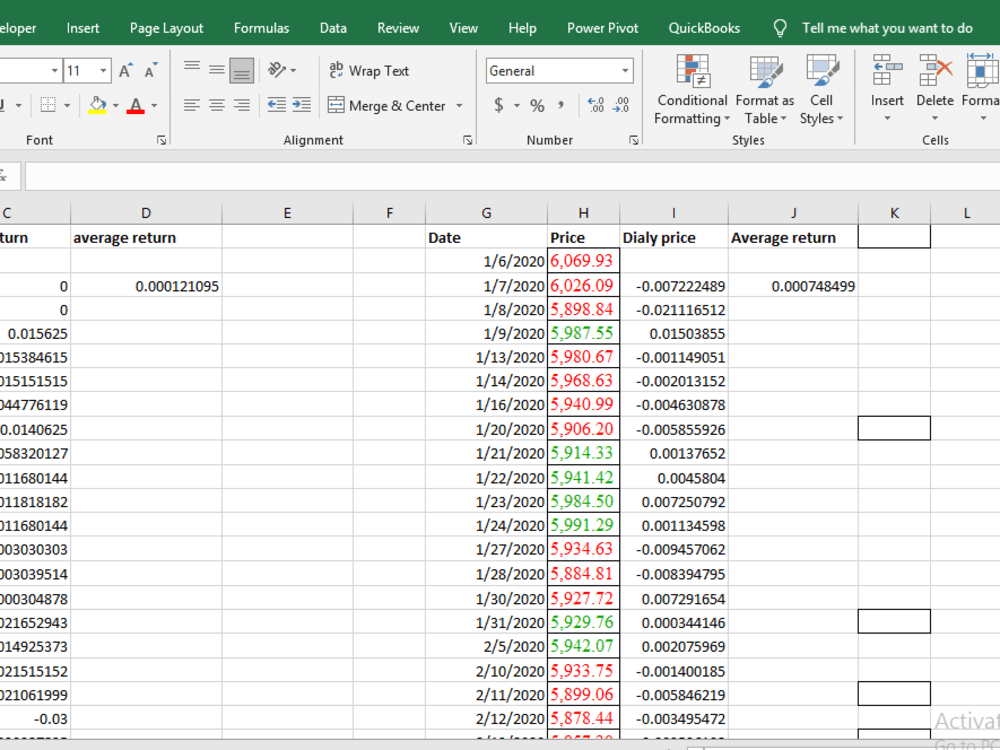Image resolution: width=1000 pixels, height=750 pixels.
Task: Open font color dropdown arrow
Action: (x=154, y=105)
